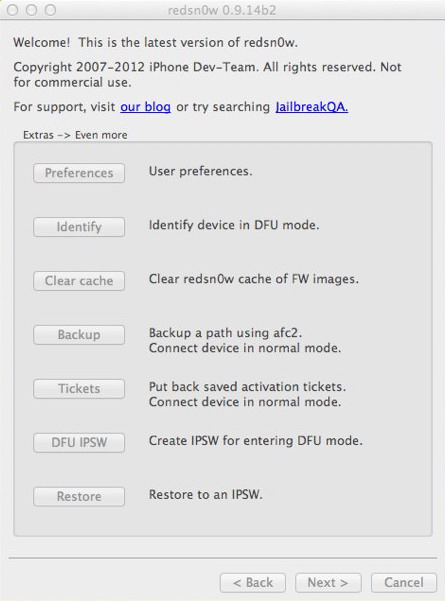Cancel the redsn0w wizard
The height and width of the screenshot is (601, 445).
pyautogui.click(x=404, y=583)
